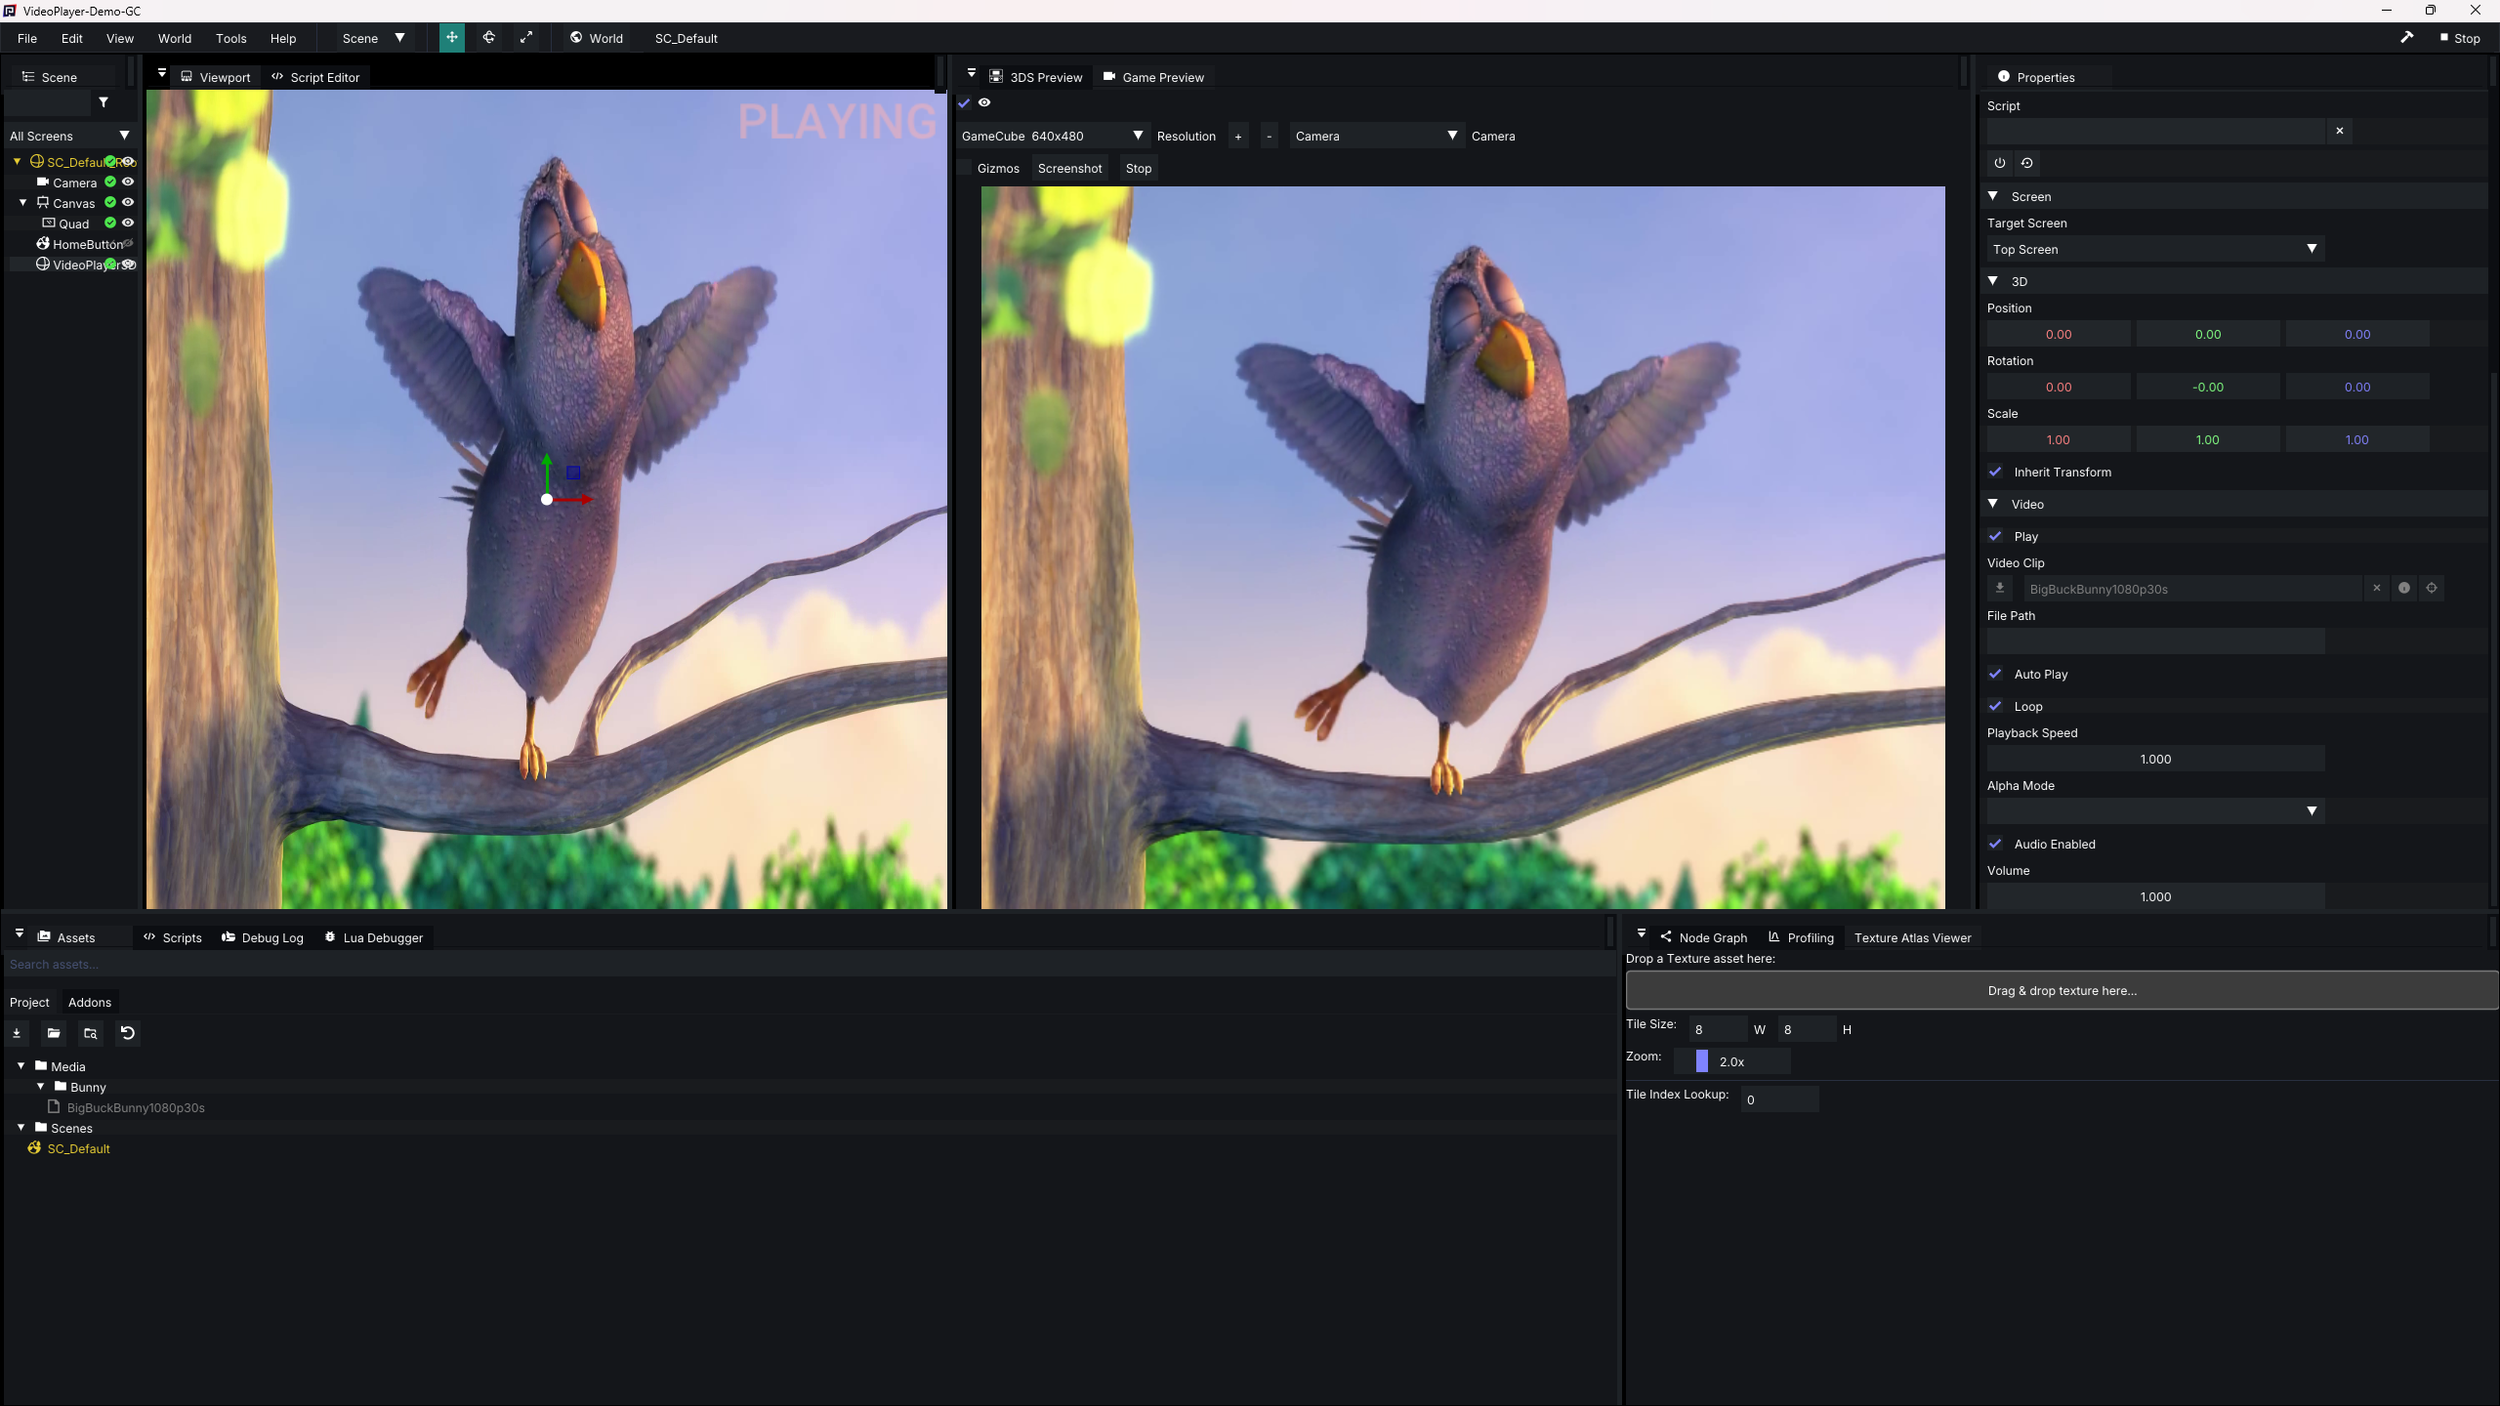
Task: Uncheck the Play checkbox
Action: [1995, 537]
